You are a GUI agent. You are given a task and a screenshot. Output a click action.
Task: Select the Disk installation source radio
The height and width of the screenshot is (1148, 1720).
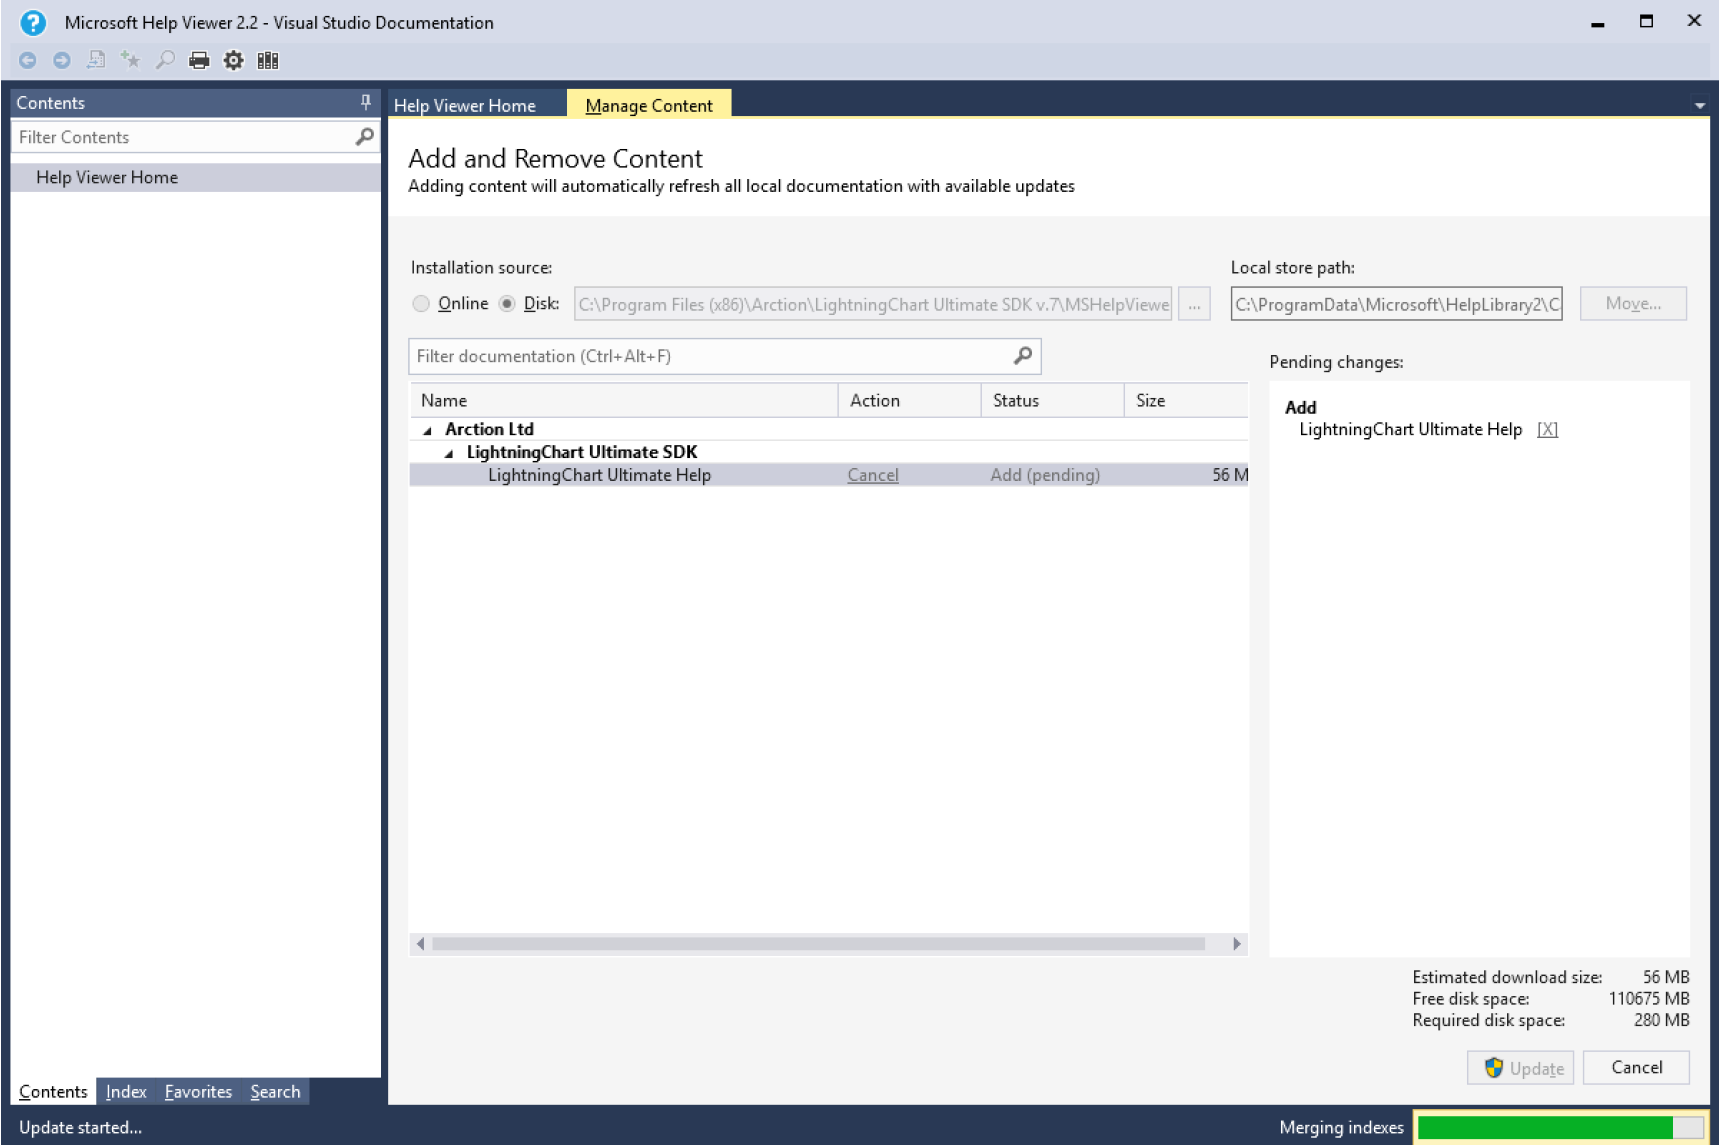click(507, 304)
